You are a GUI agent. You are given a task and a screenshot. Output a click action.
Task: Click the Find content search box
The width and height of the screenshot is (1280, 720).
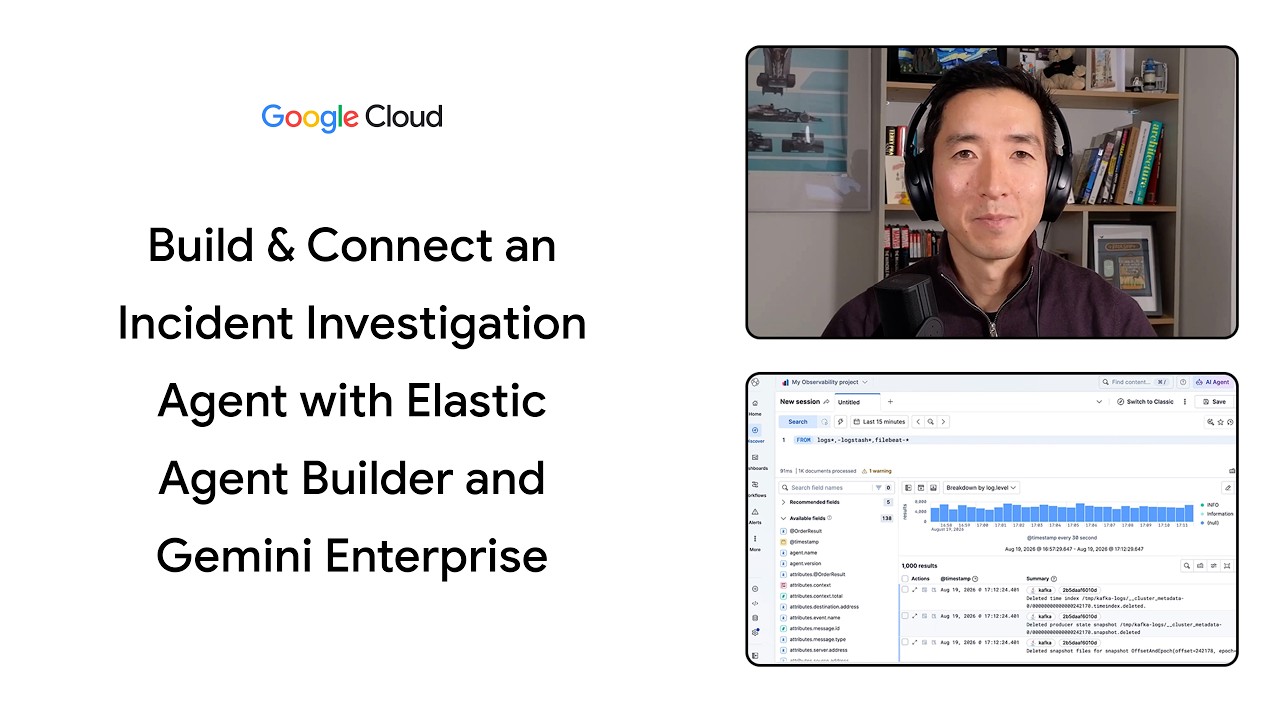(1136, 382)
